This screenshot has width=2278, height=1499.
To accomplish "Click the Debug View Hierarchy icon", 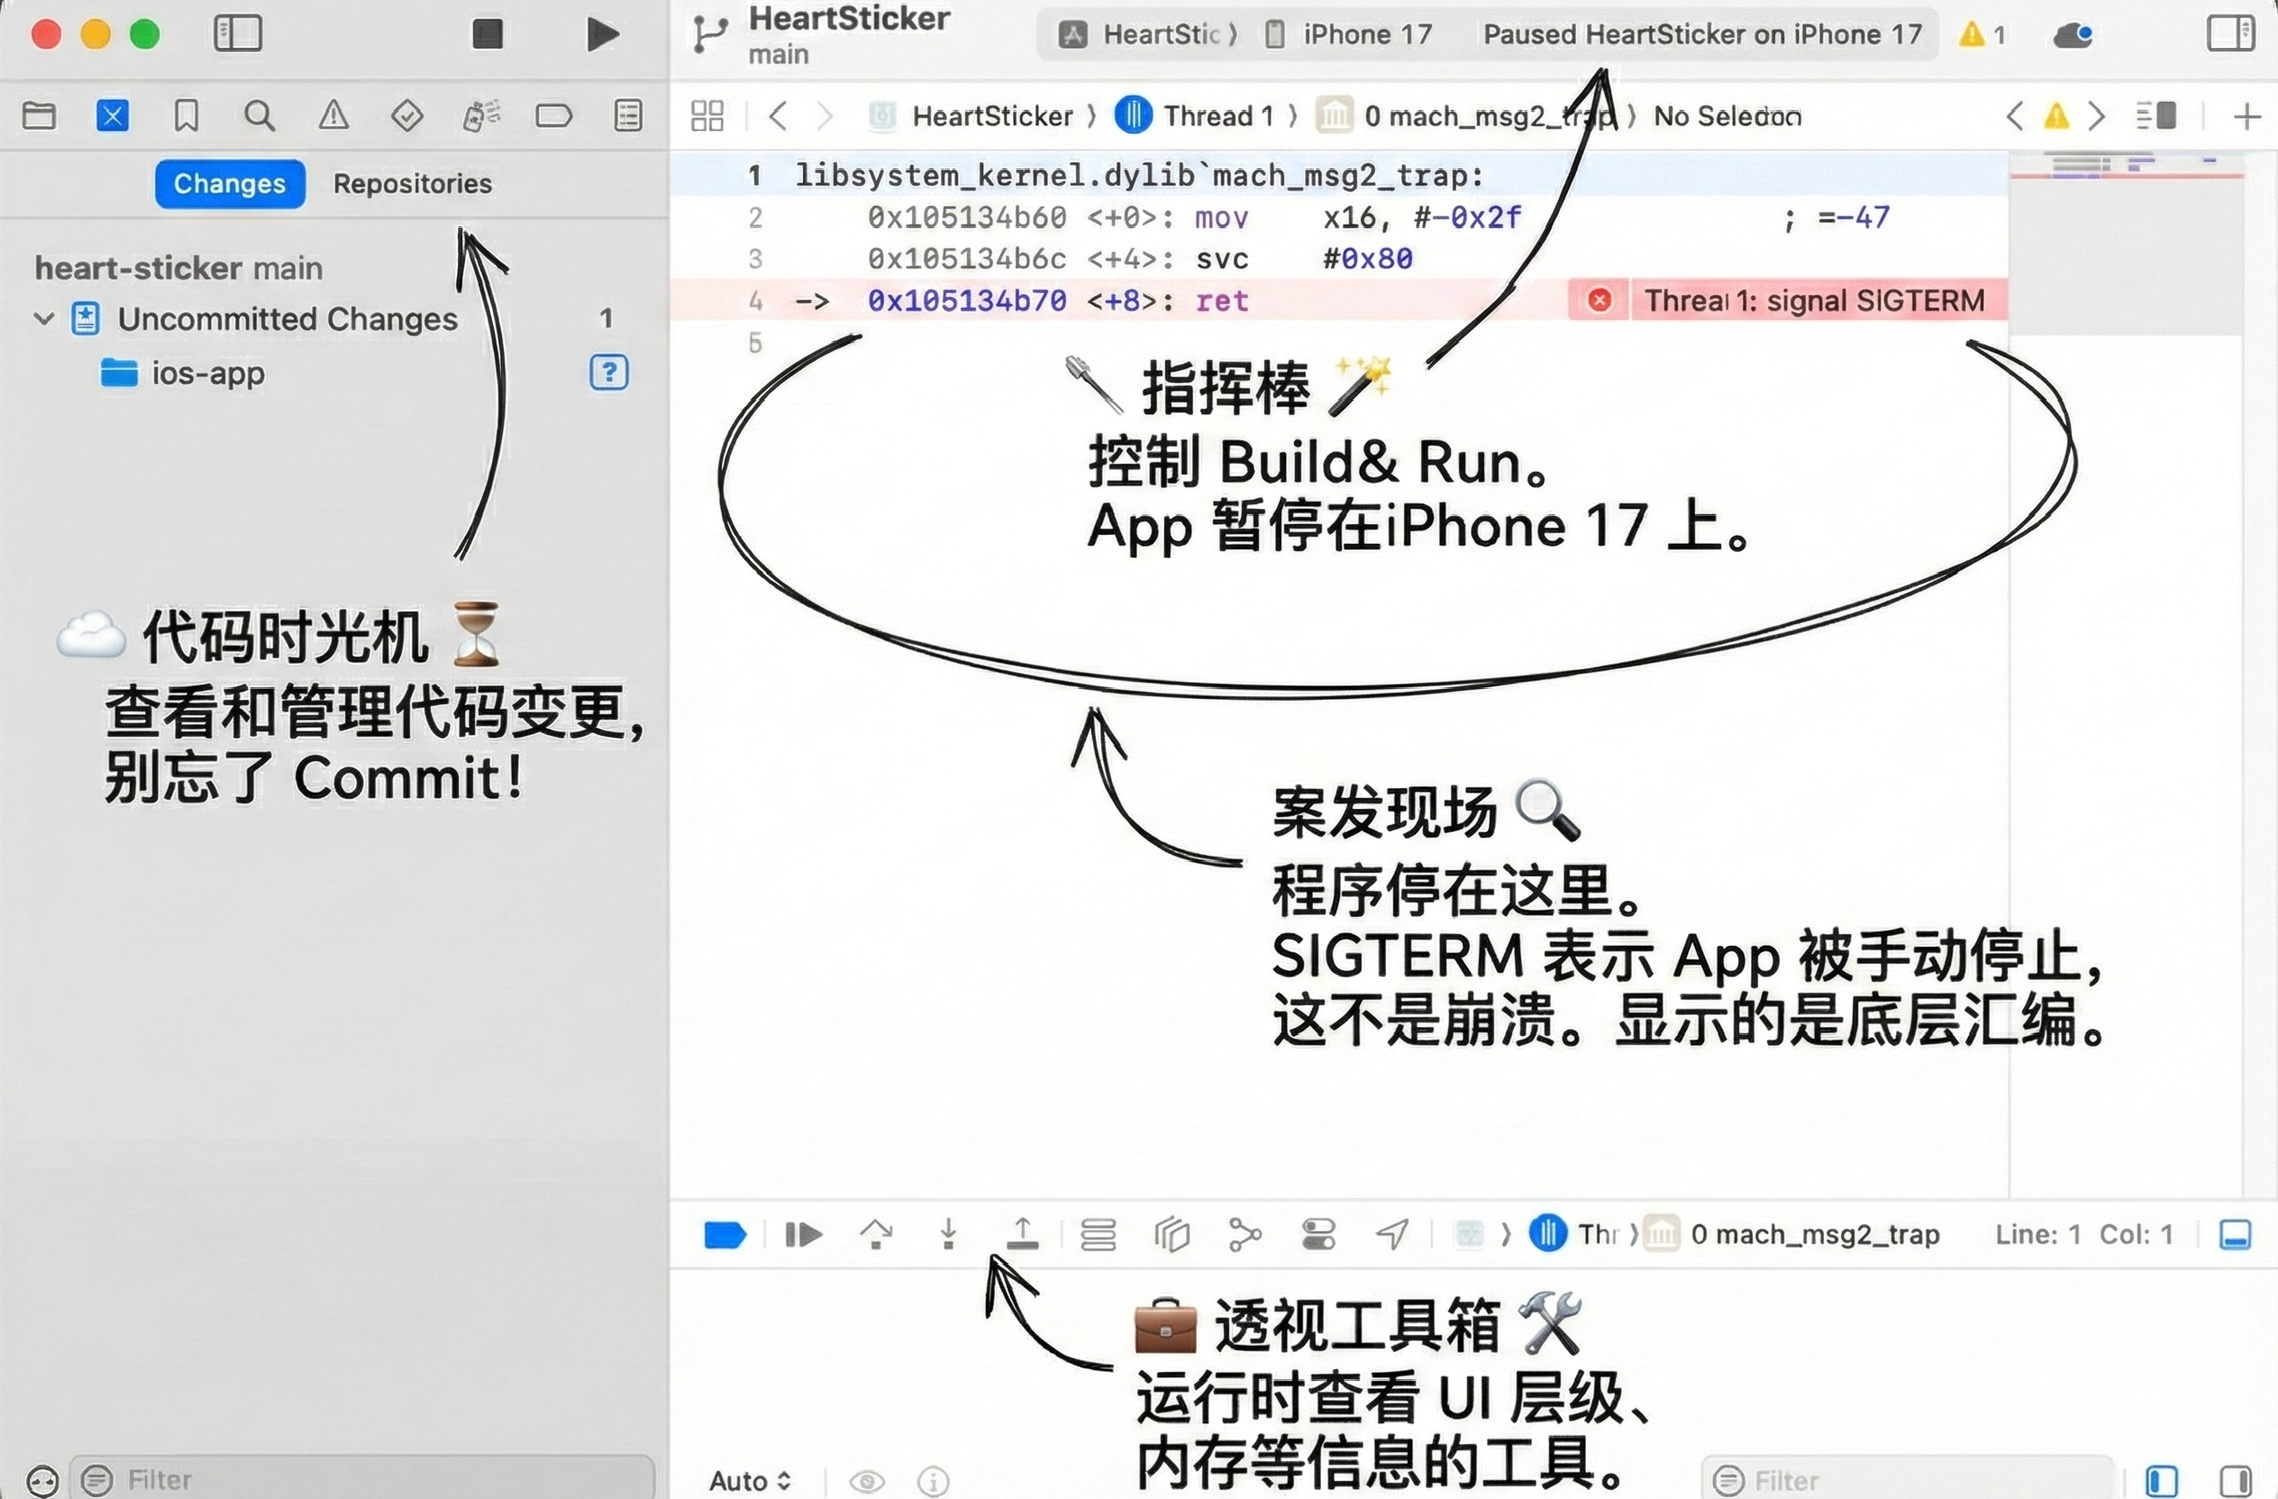I will [x=1172, y=1235].
